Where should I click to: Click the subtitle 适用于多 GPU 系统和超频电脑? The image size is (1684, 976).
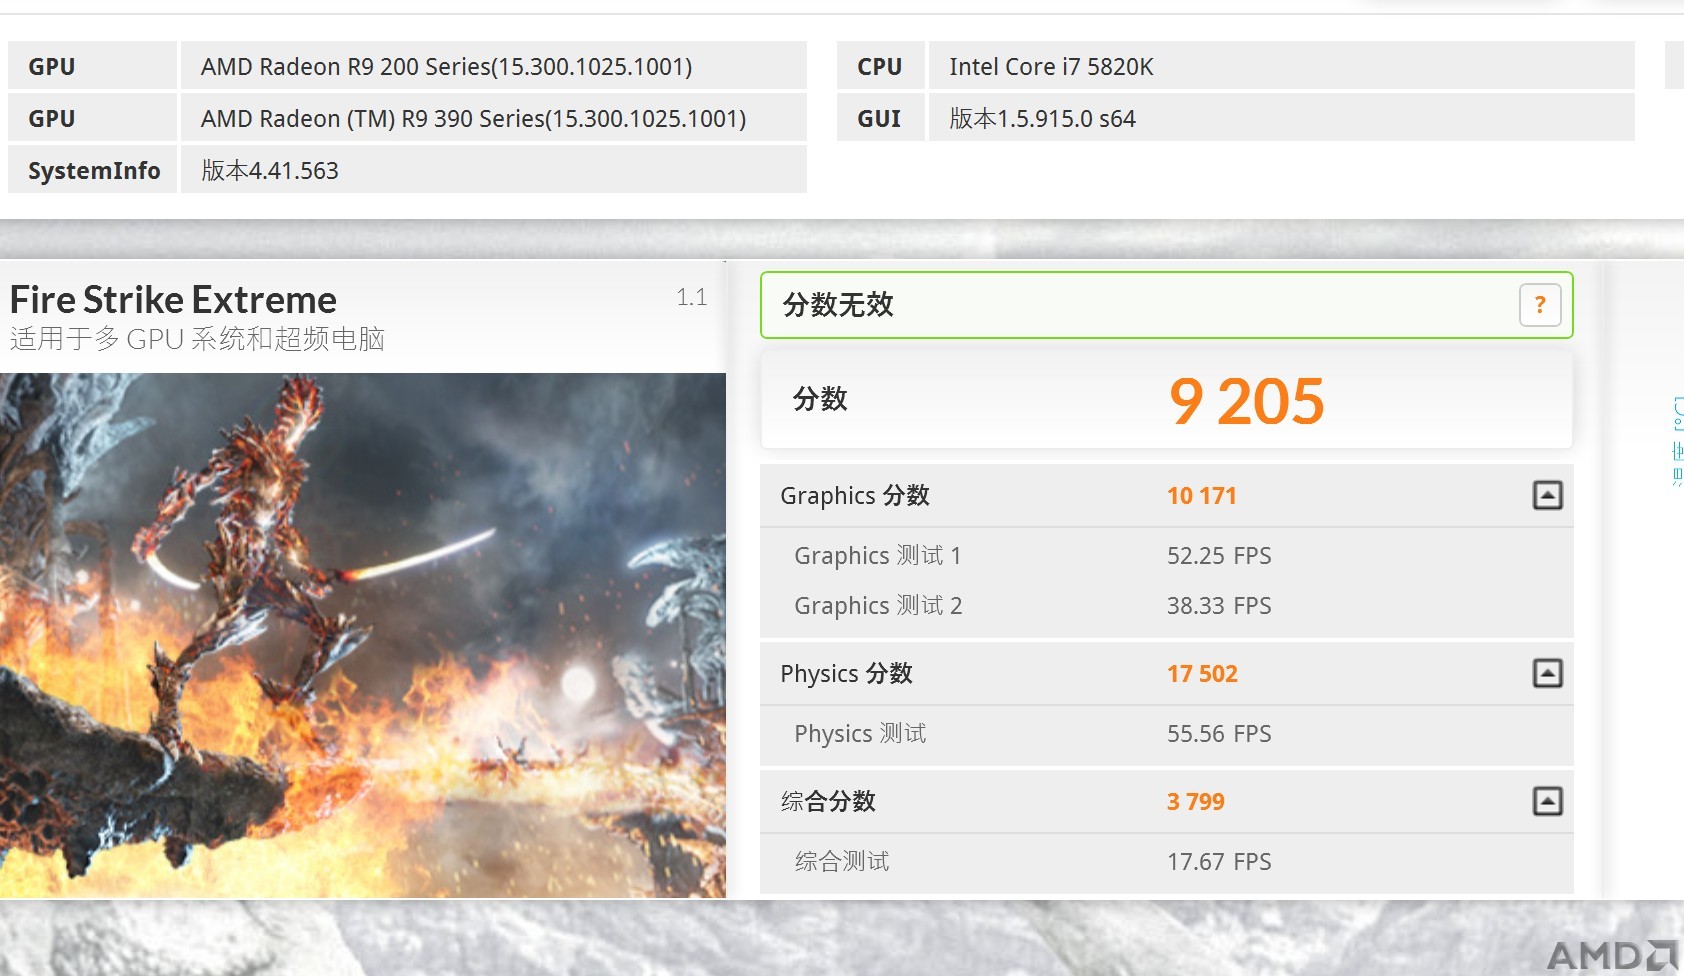point(197,339)
